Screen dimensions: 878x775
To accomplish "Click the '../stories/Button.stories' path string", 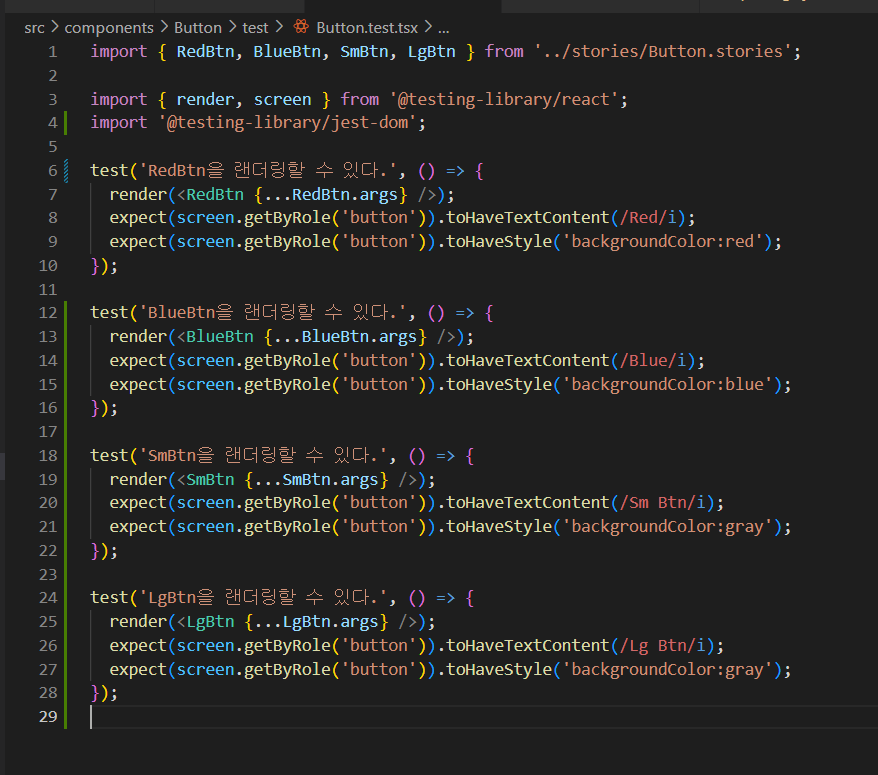I will click(662, 52).
